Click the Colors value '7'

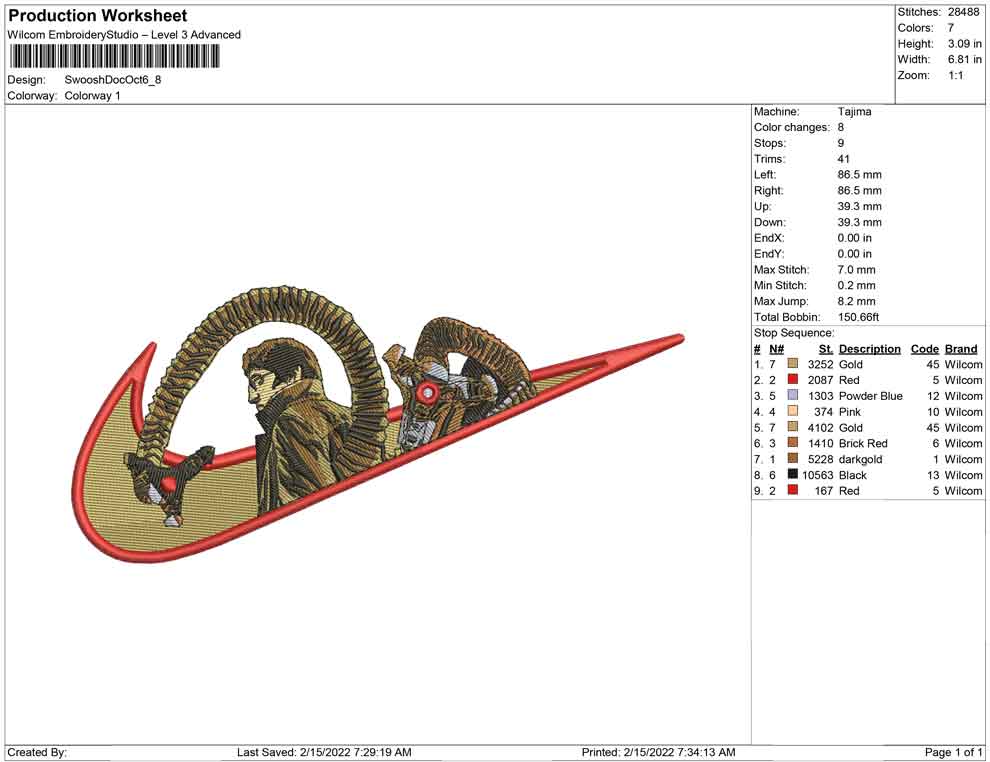click(x=951, y=28)
